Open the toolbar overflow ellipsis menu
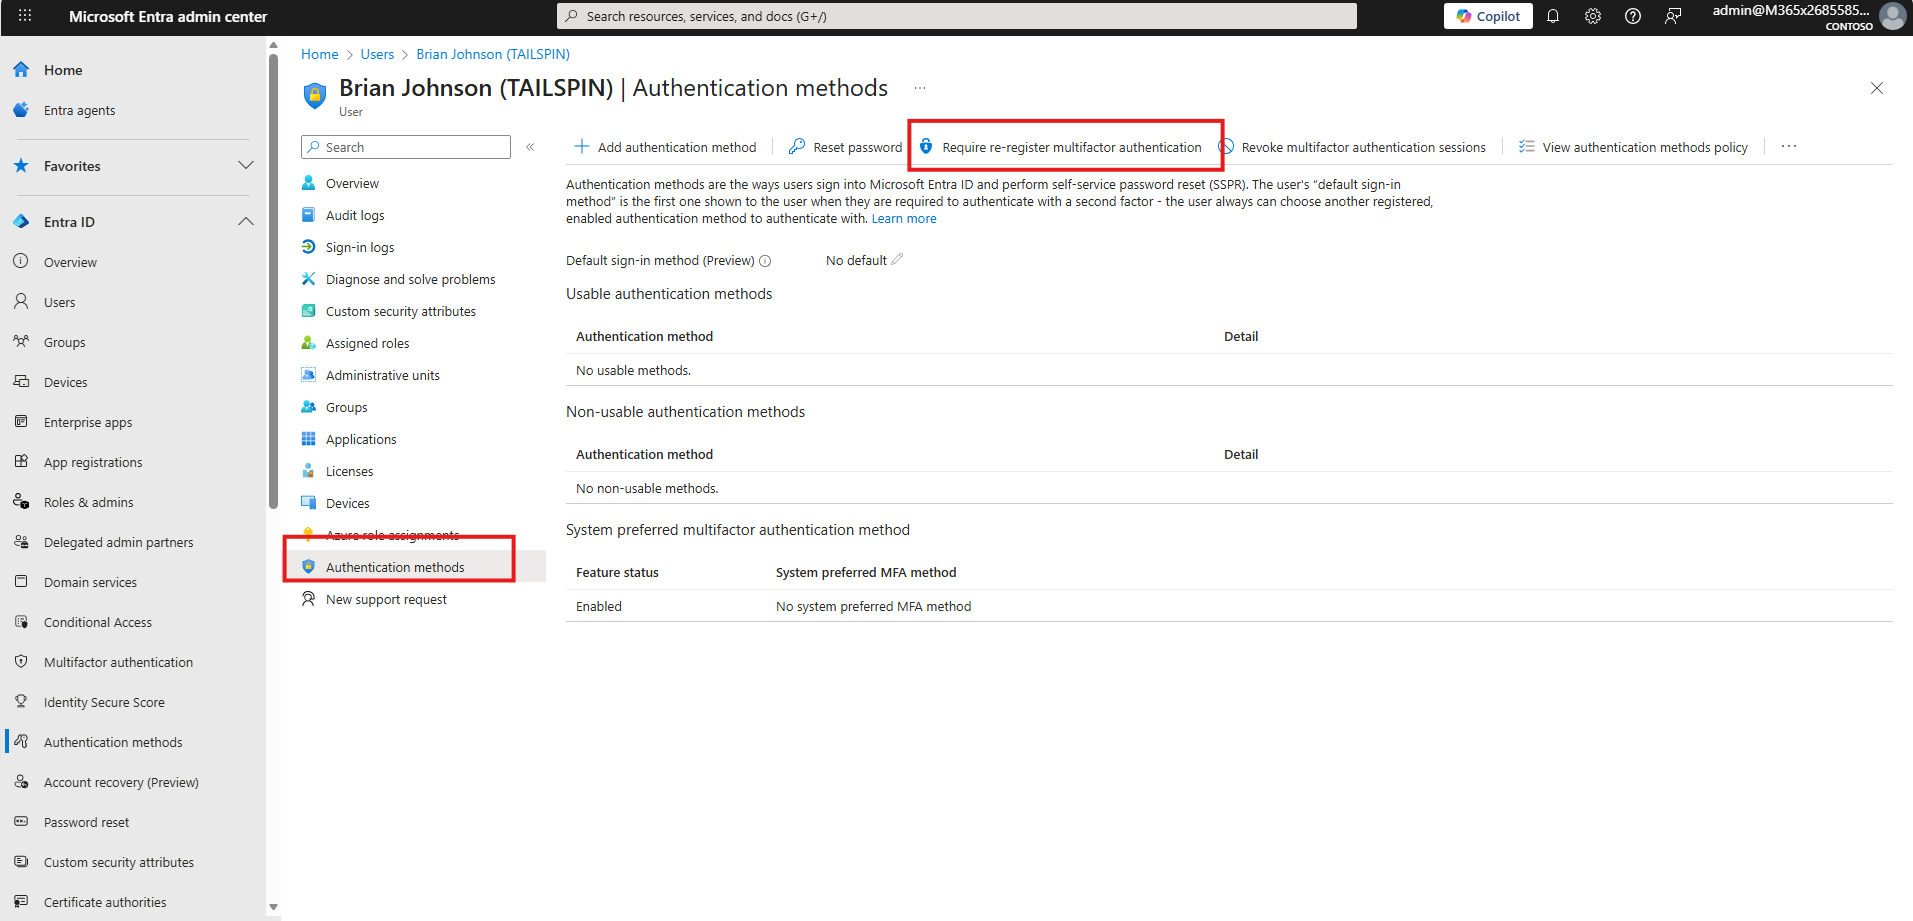The height and width of the screenshot is (921, 1913). pos(1789,147)
